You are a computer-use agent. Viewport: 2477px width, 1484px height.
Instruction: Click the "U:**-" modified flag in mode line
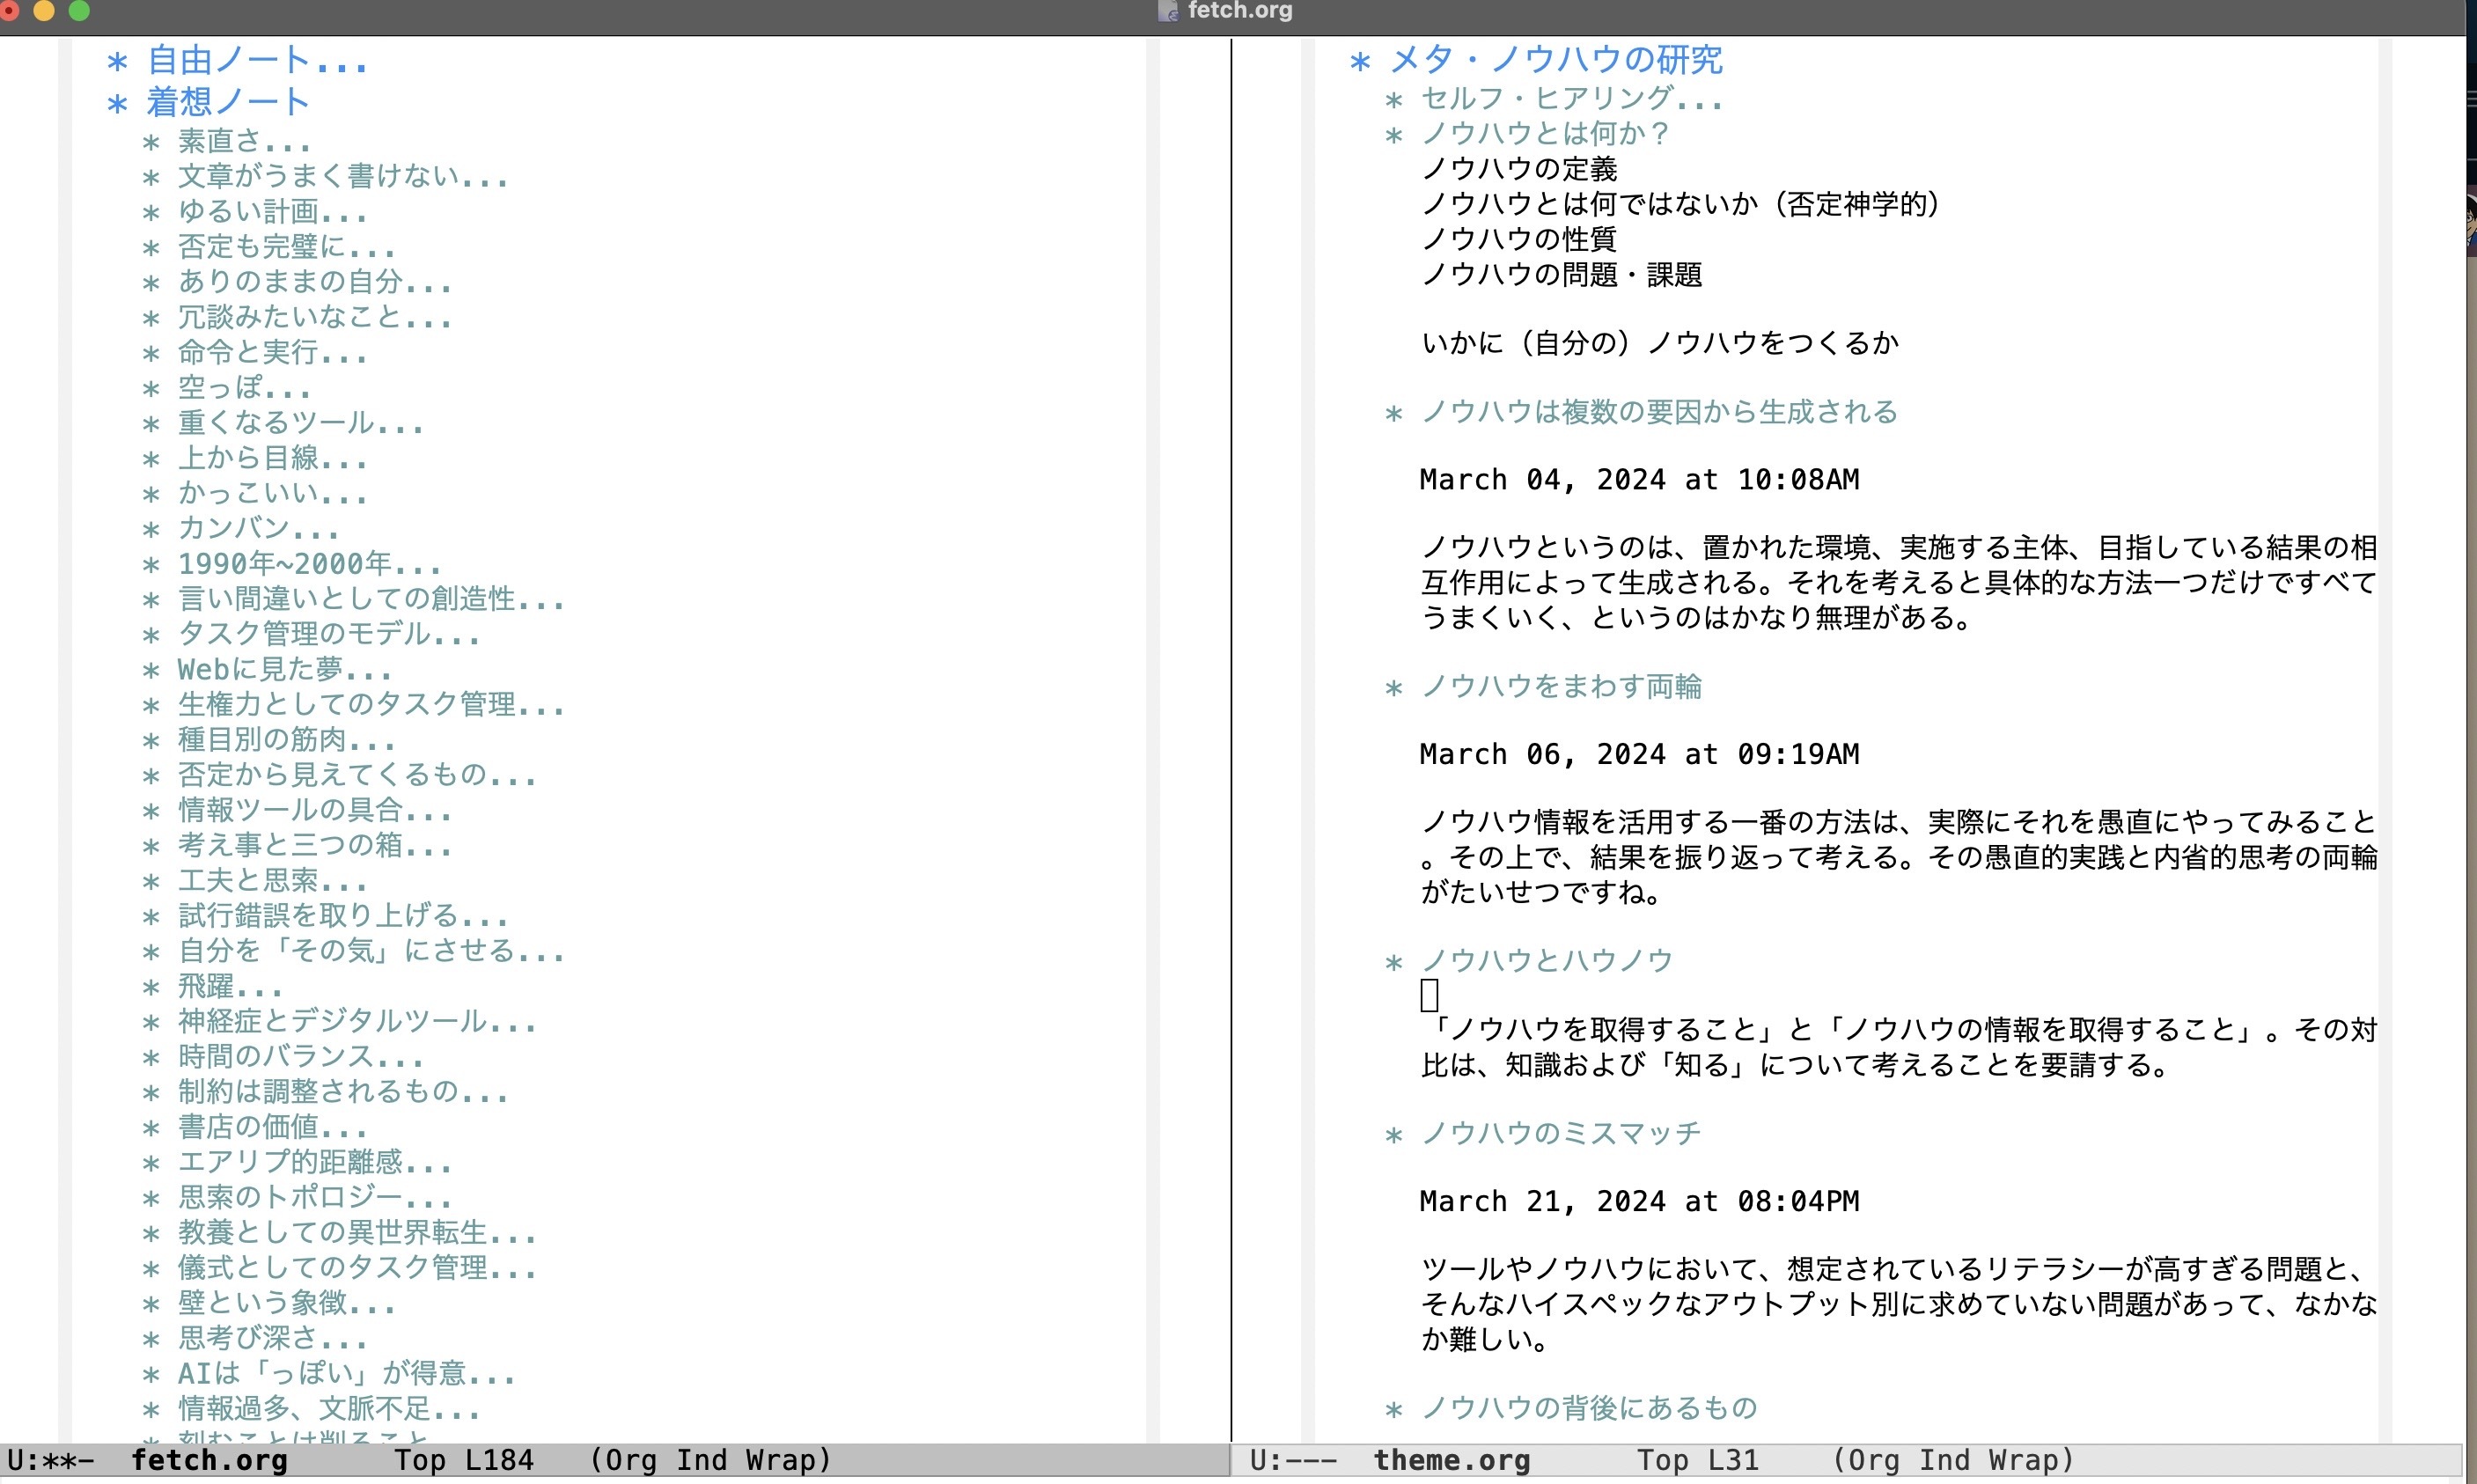(50, 1460)
